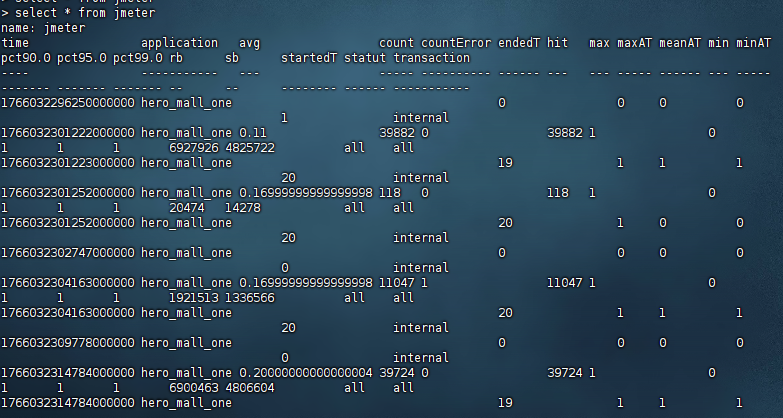Click timestamp 1766032301252000000 on the count 118 row
The height and width of the screenshot is (418, 783).
(x=67, y=193)
